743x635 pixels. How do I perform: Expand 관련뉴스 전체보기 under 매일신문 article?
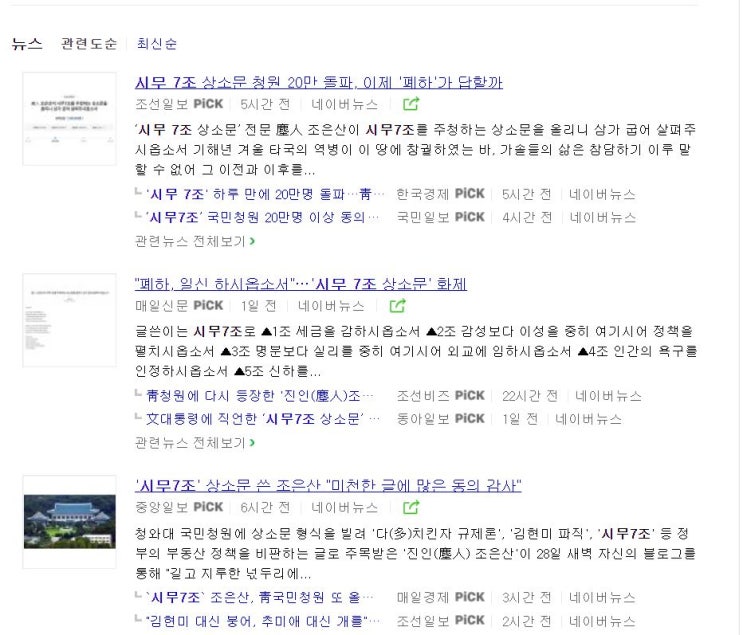(195, 443)
